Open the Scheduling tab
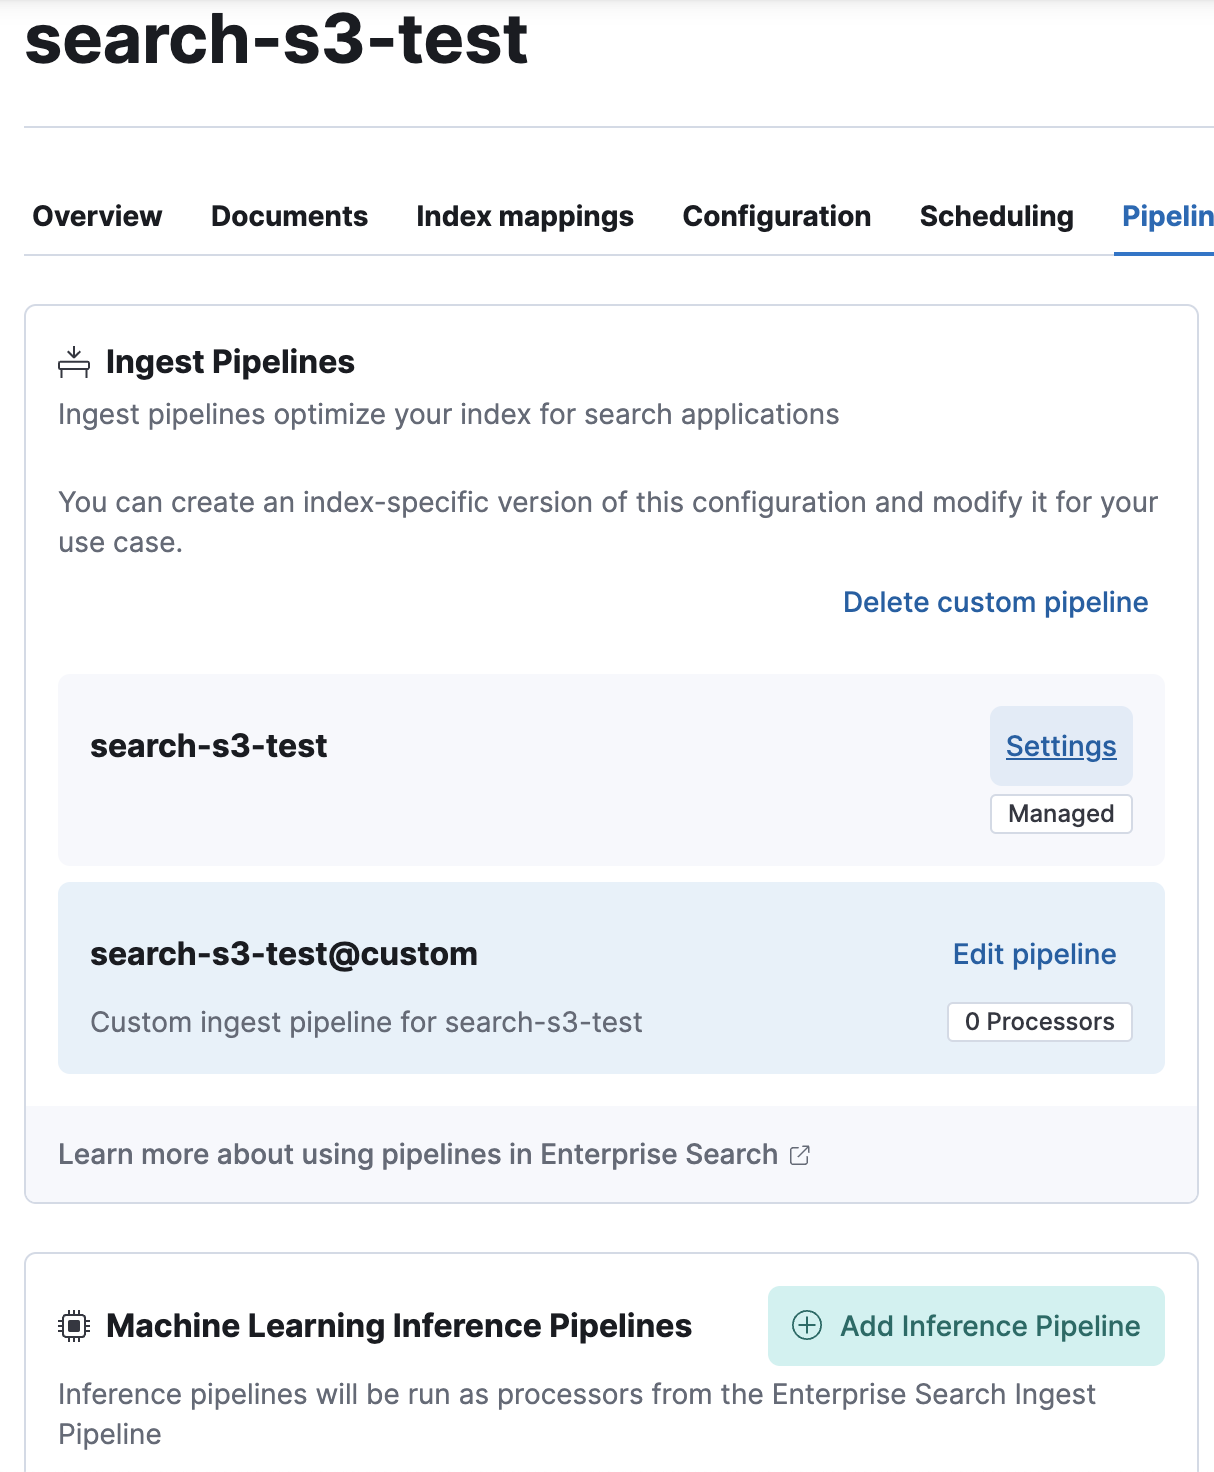Viewport: 1214px width, 1472px height. click(x=996, y=216)
